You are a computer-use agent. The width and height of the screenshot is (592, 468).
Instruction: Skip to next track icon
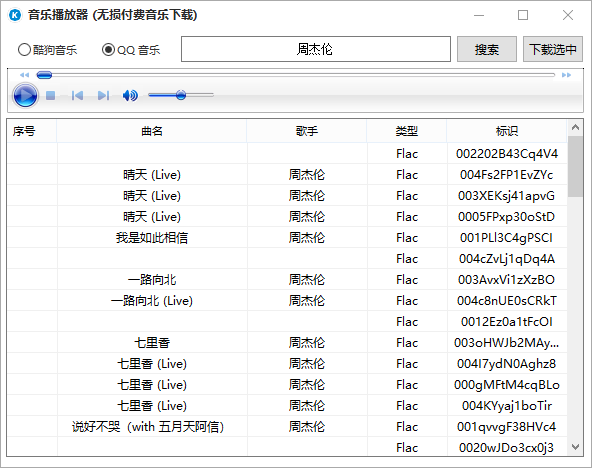tap(103, 95)
